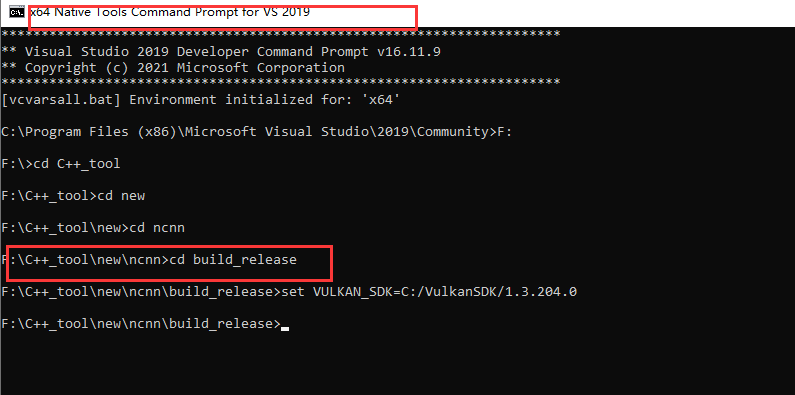Click the 'cd ncnn' command
Image resolution: width=795 pixels, height=395 pixels.
click(157, 228)
